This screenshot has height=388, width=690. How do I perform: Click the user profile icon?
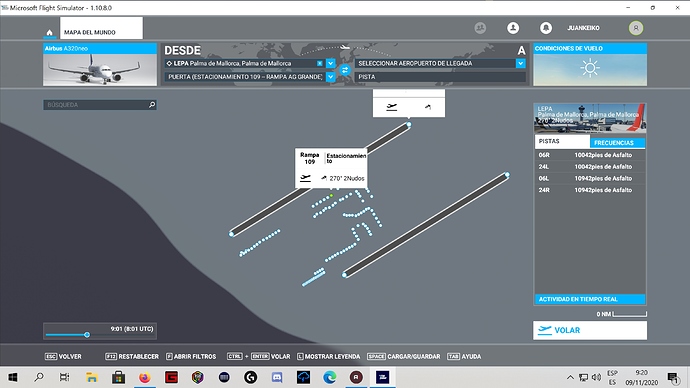point(513,28)
